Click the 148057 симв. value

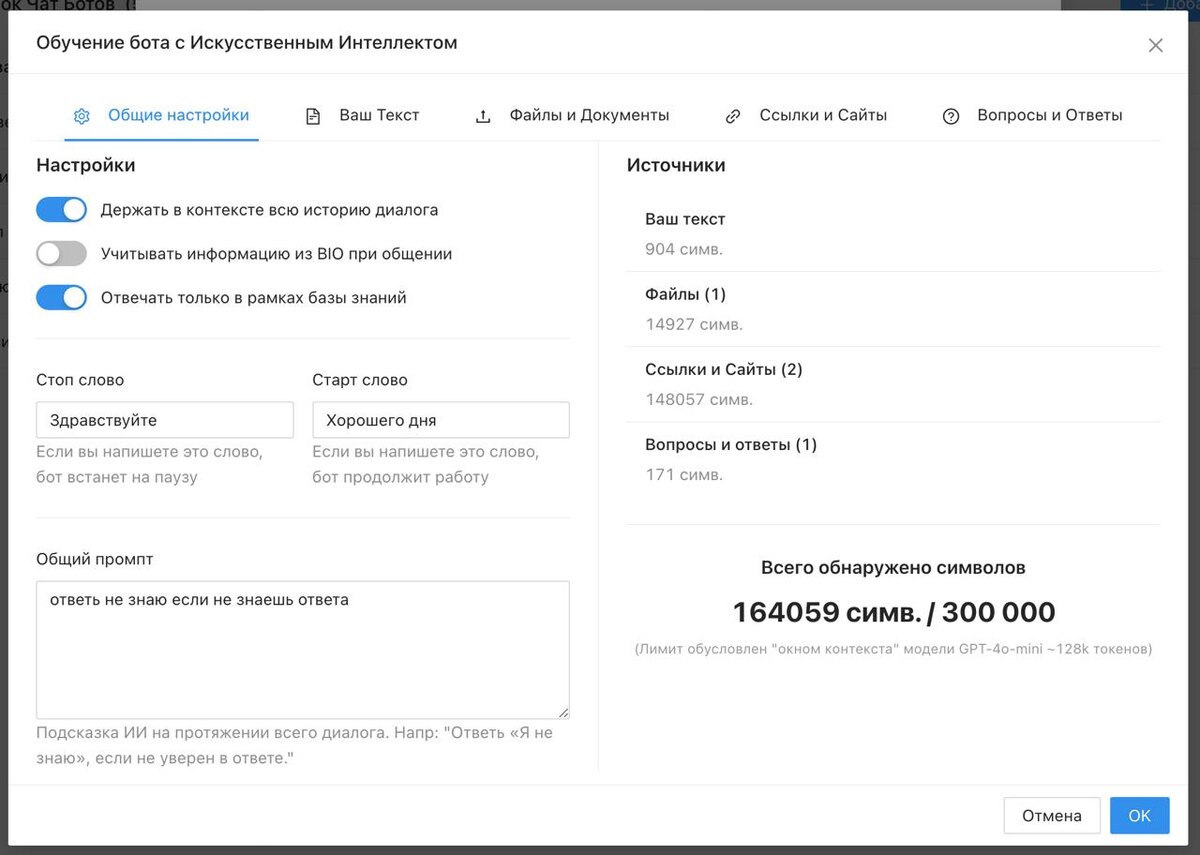[699, 399]
